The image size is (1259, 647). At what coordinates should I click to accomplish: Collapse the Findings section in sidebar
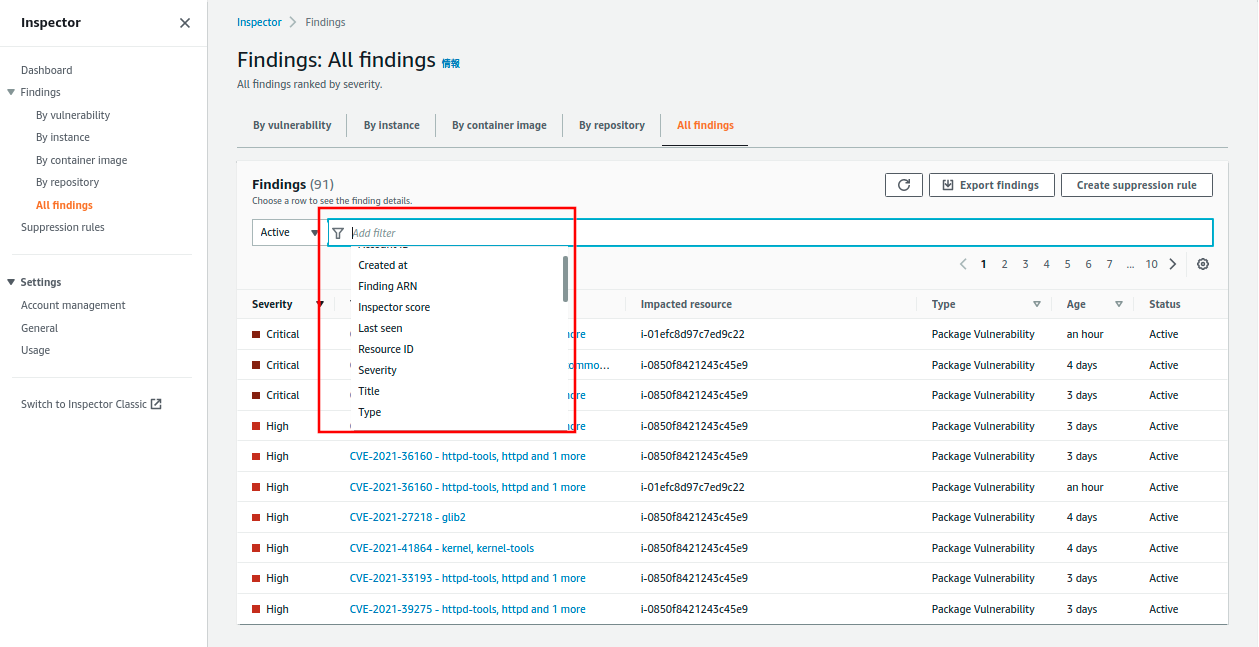[11, 92]
